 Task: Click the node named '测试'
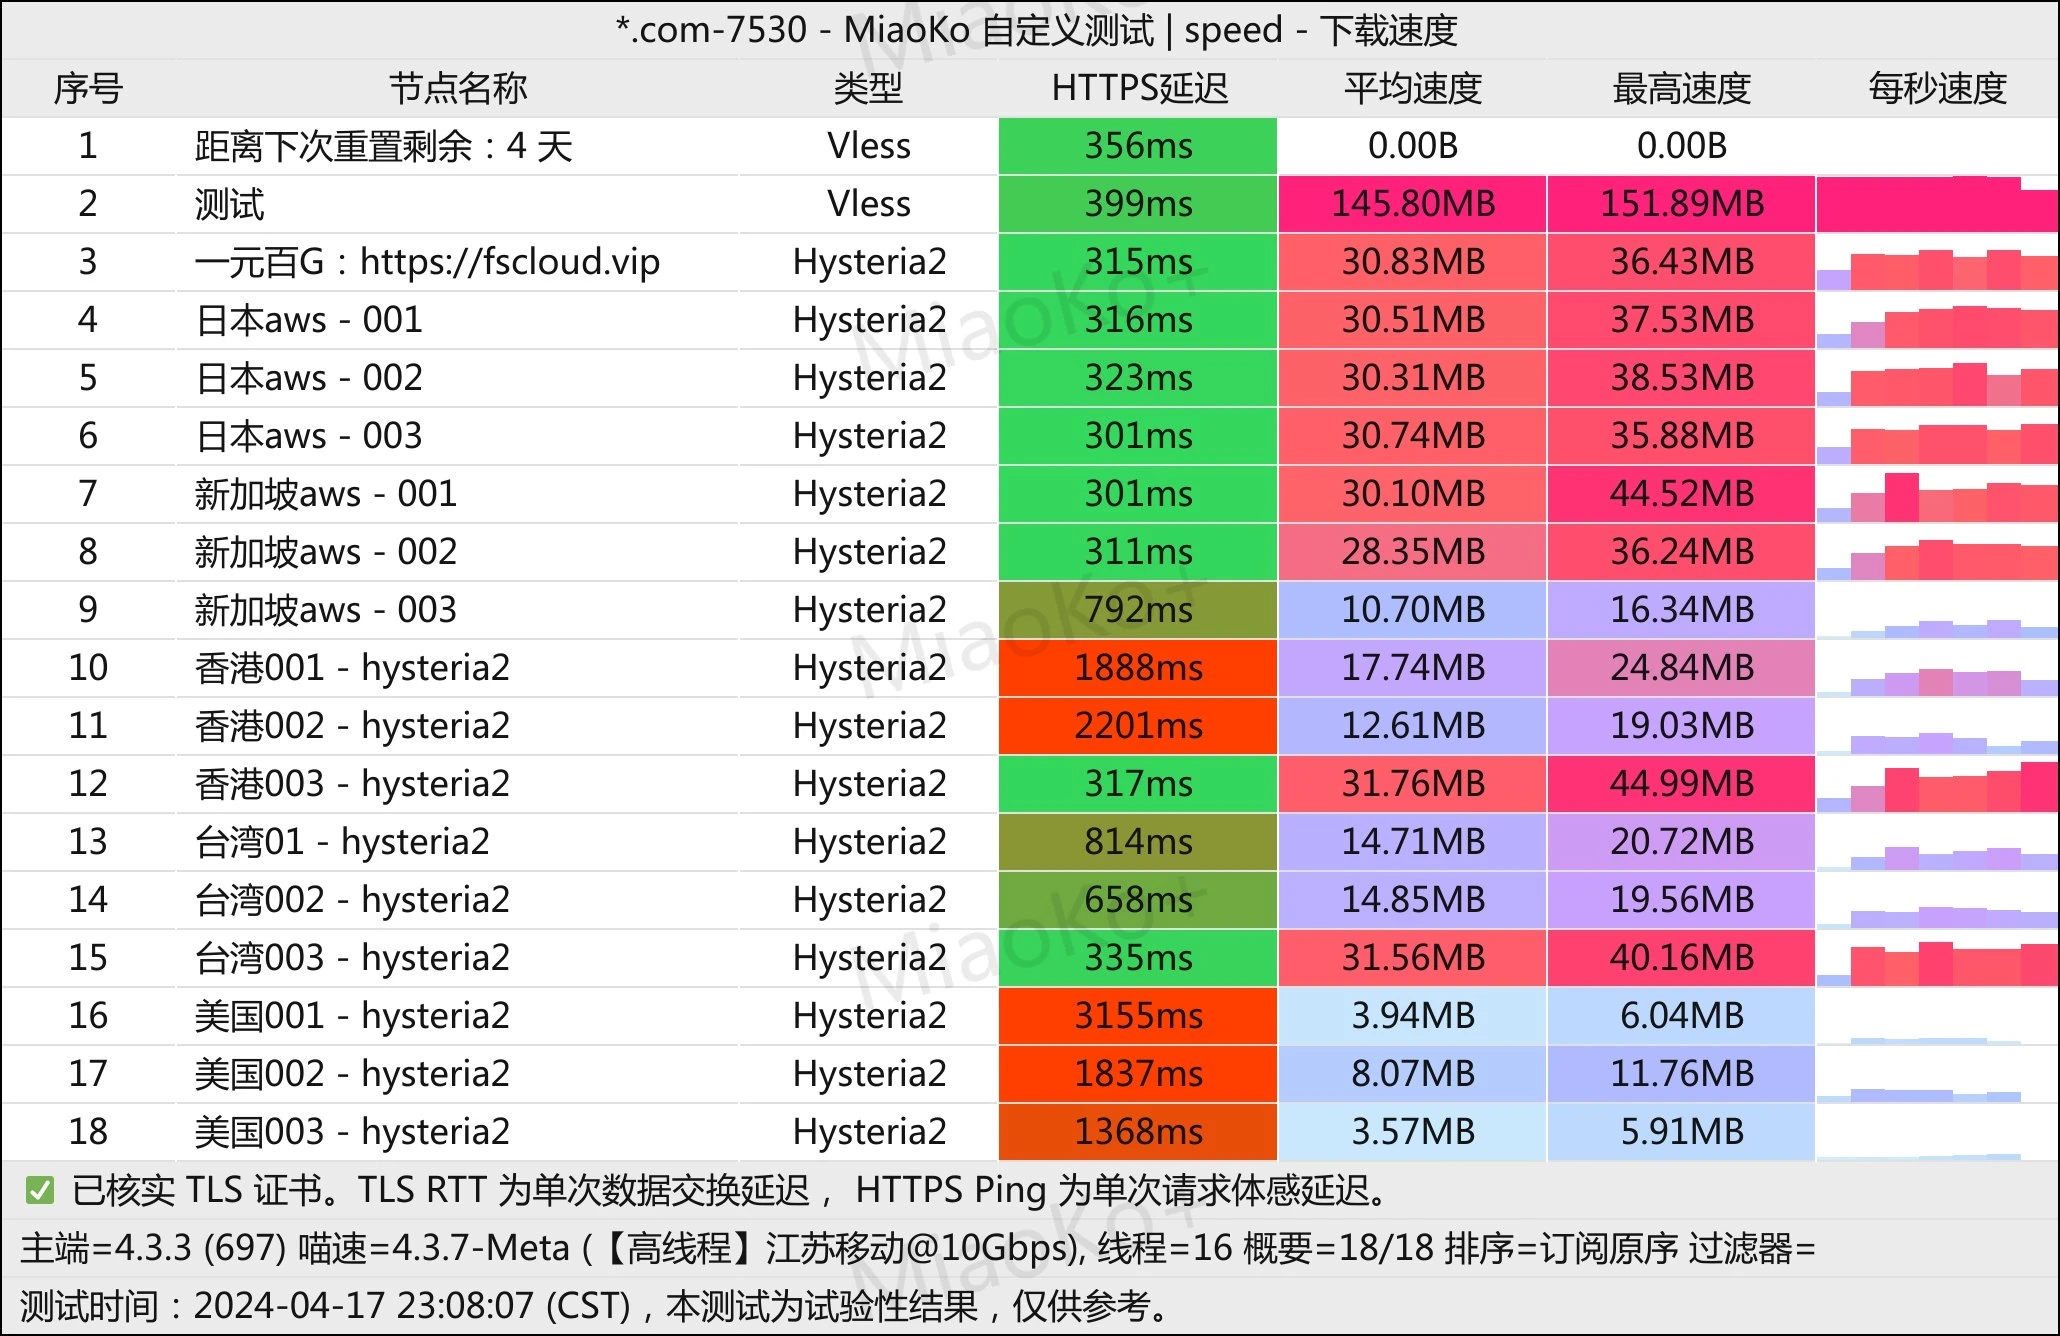click(229, 205)
